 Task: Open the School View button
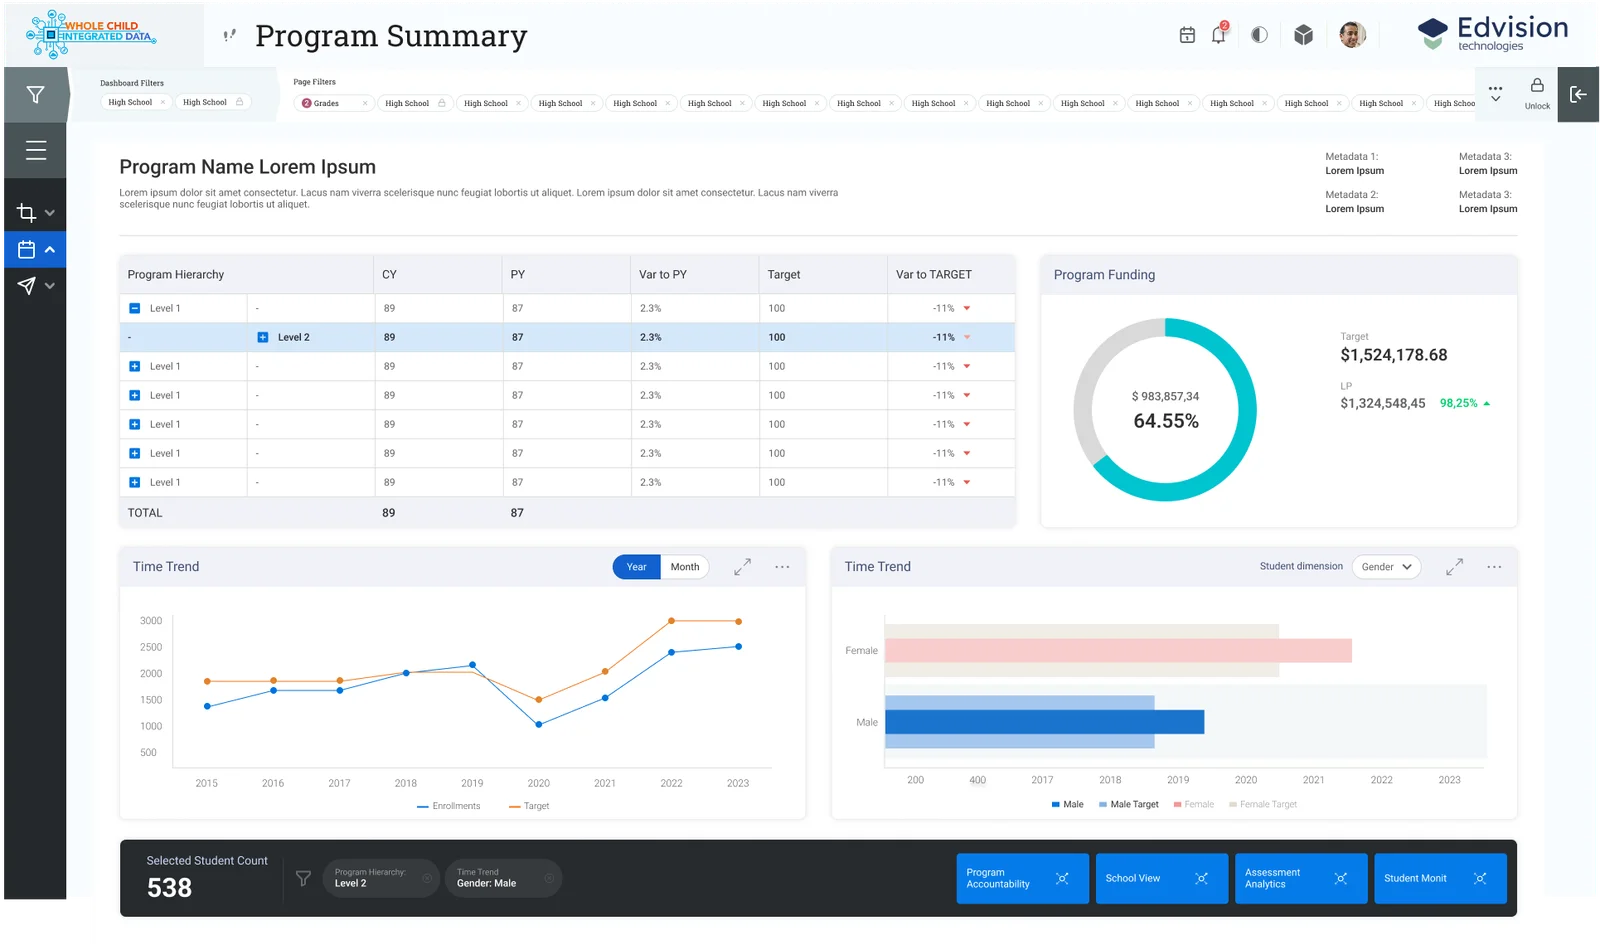(1161, 878)
